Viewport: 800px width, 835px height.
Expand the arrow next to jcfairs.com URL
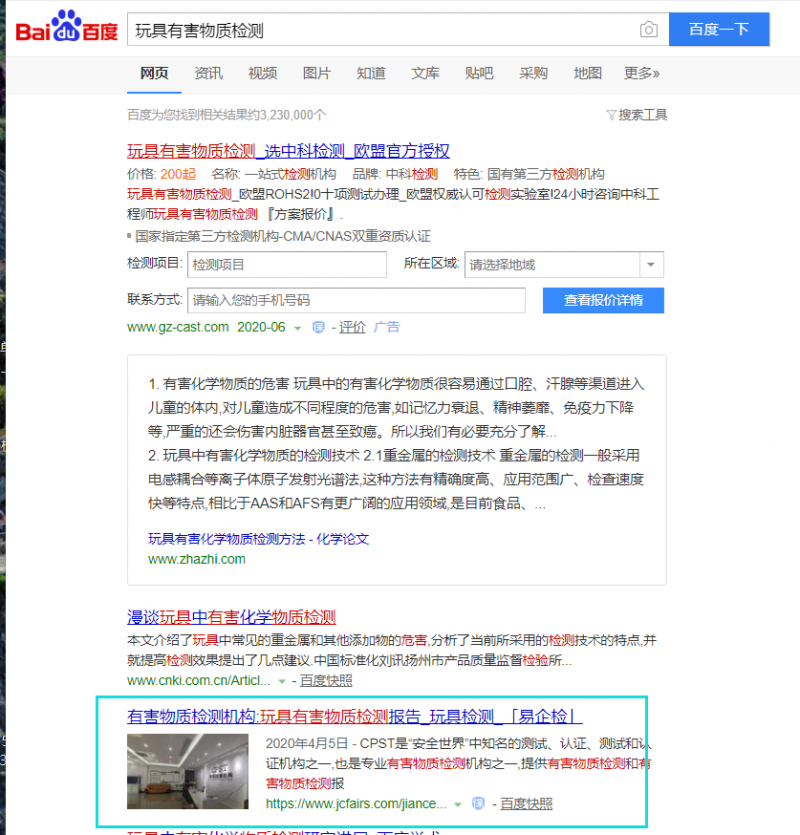tap(458, 804)
